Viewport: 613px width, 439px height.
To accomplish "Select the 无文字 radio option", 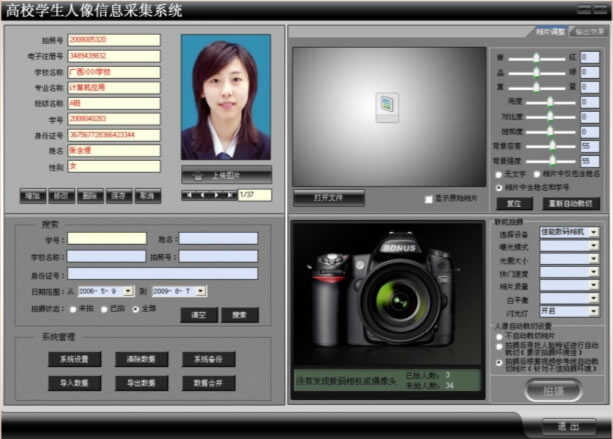I will click(x=500, y=173).
